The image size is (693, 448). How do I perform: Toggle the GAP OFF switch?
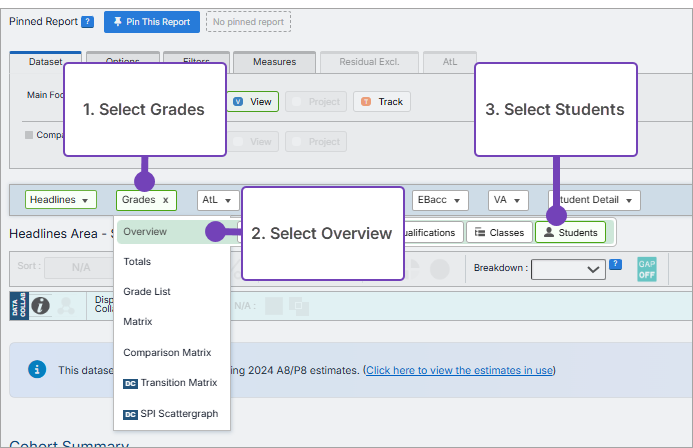646,269
